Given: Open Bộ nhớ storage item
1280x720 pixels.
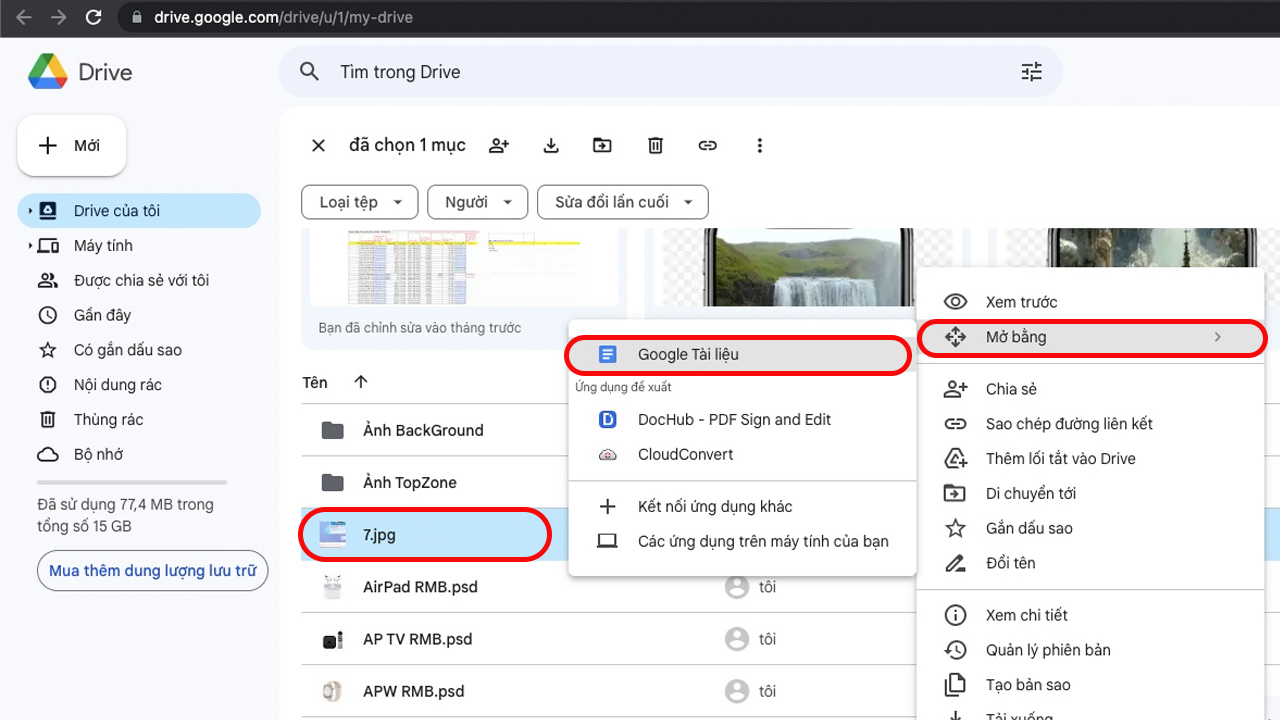Looking at the screenshot, I should tap(139, 454).
